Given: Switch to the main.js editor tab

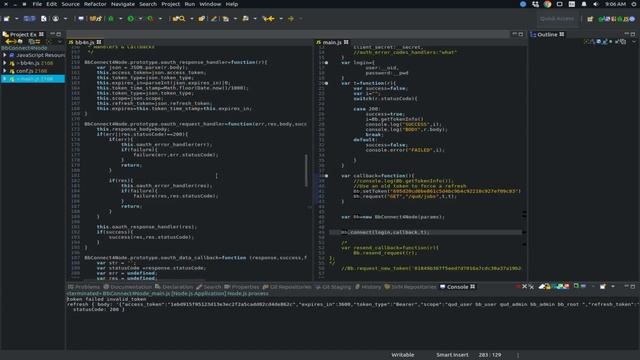Looking at the screenshot, I should 332,42.
